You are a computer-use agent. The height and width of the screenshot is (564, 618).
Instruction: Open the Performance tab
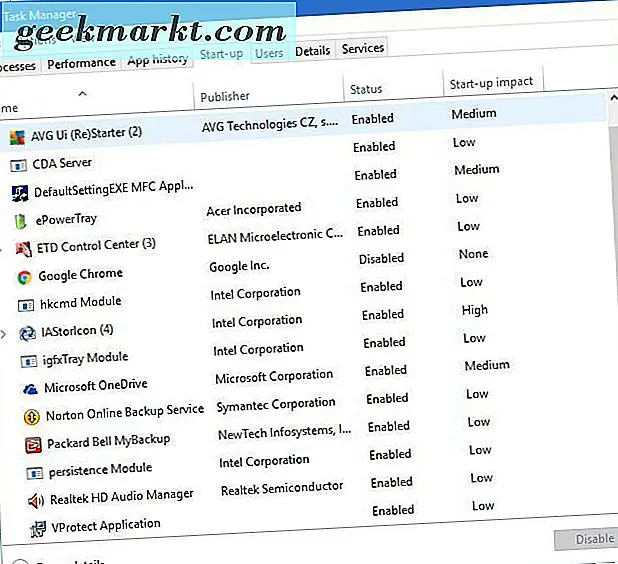pos(81,62)
